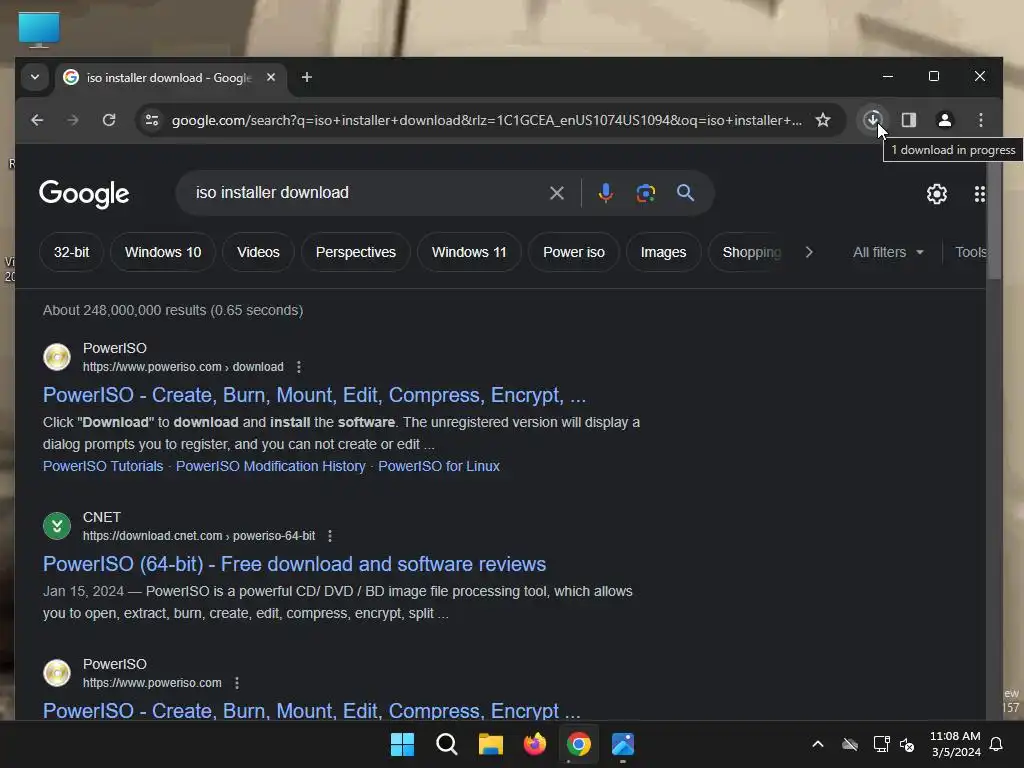
Task: Click the muted volume tray icon
Action: coord(906,744)
